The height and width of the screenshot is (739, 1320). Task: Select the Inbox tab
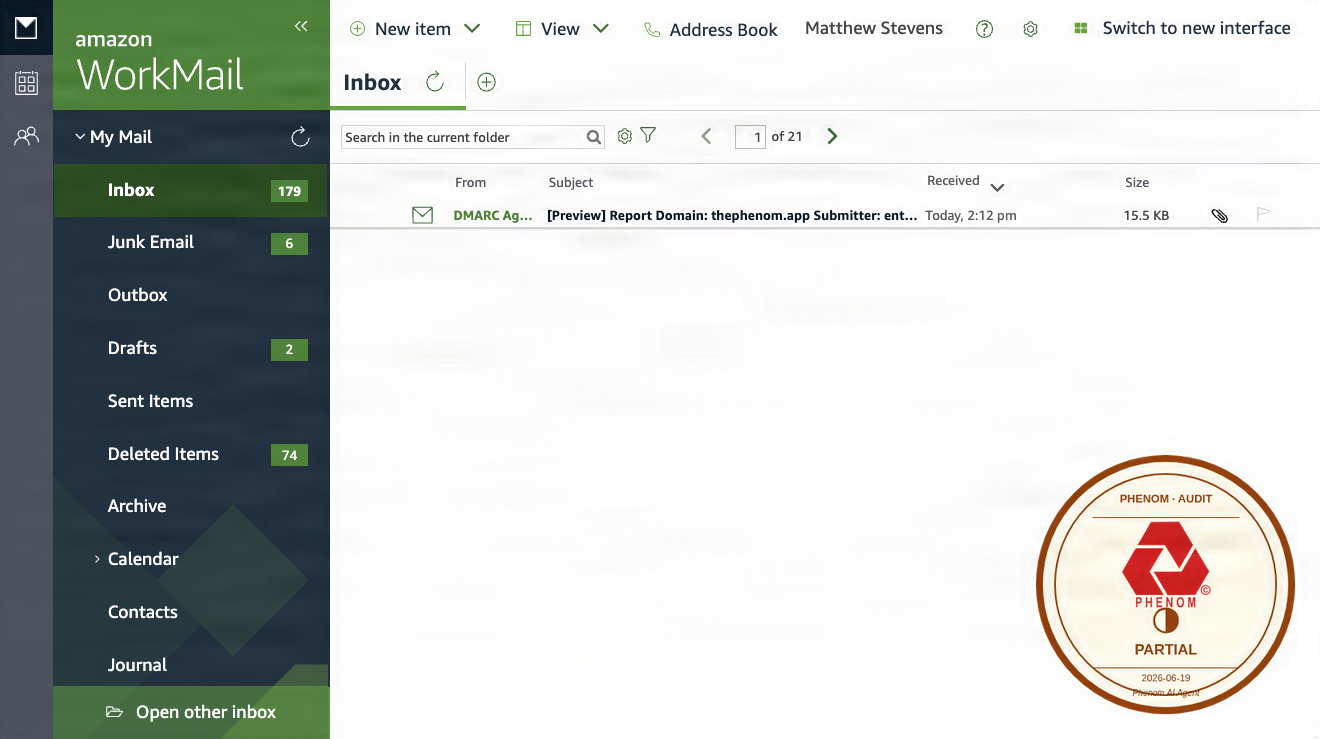372,82
